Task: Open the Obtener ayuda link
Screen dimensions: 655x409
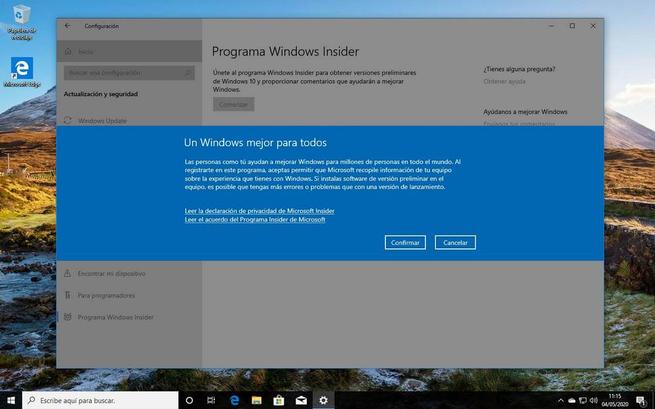Action: [504, 81]
